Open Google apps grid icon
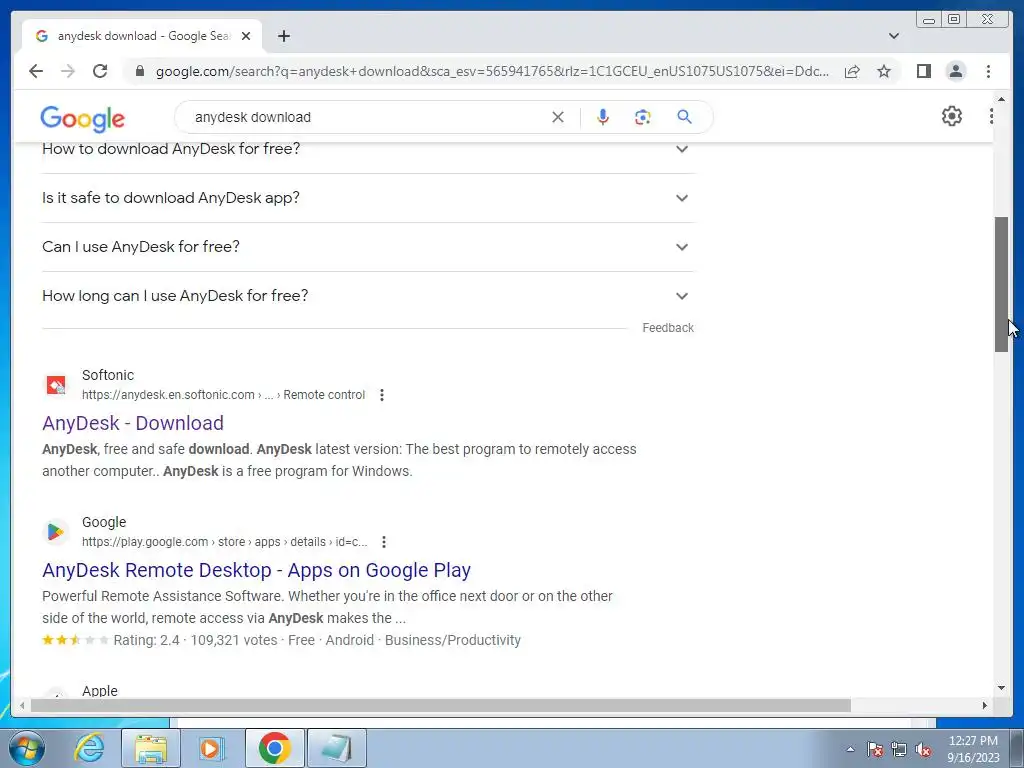 point(991,116)
